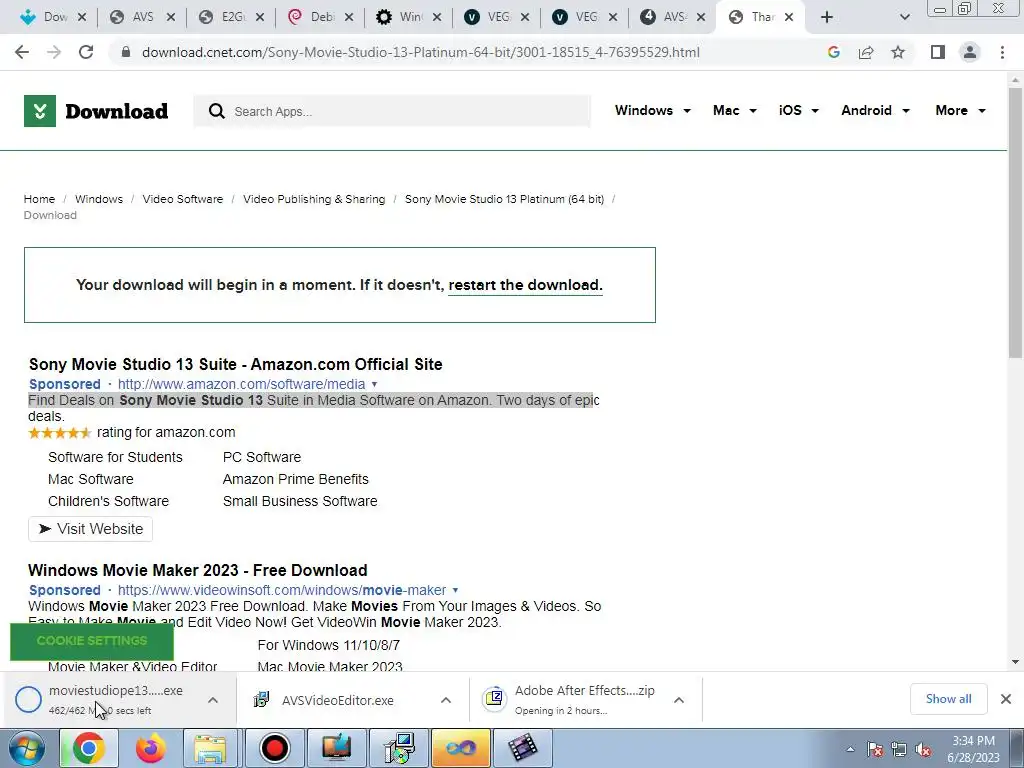The image size is (1024, 768).
Task: Click the page vertical scrollbar
Action: 1015,222
